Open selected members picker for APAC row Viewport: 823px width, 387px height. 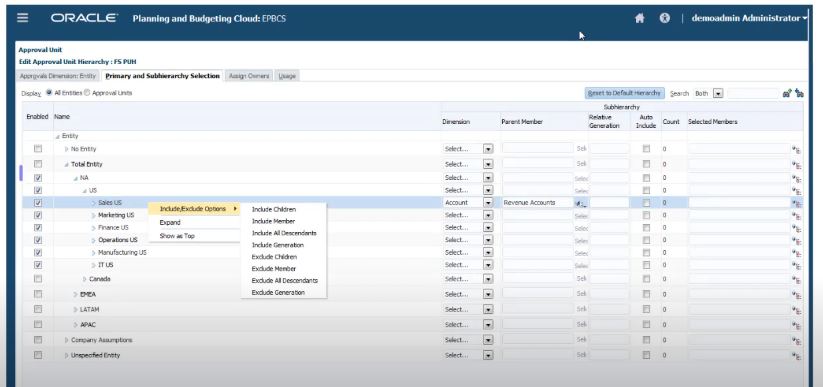tap(797, 326)
